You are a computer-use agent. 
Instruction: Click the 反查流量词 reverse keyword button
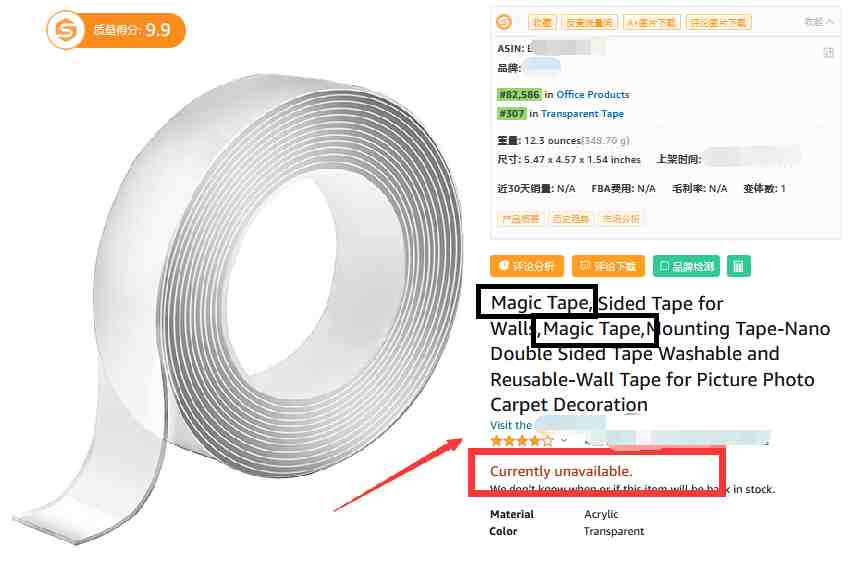tap(589, 22)
